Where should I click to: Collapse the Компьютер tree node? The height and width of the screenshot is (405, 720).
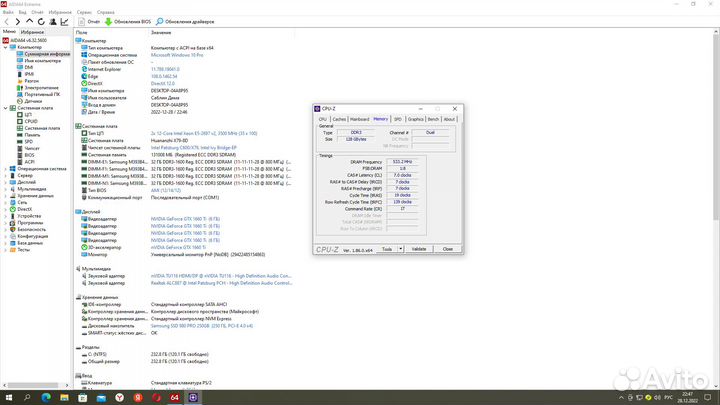coord(6,47)
